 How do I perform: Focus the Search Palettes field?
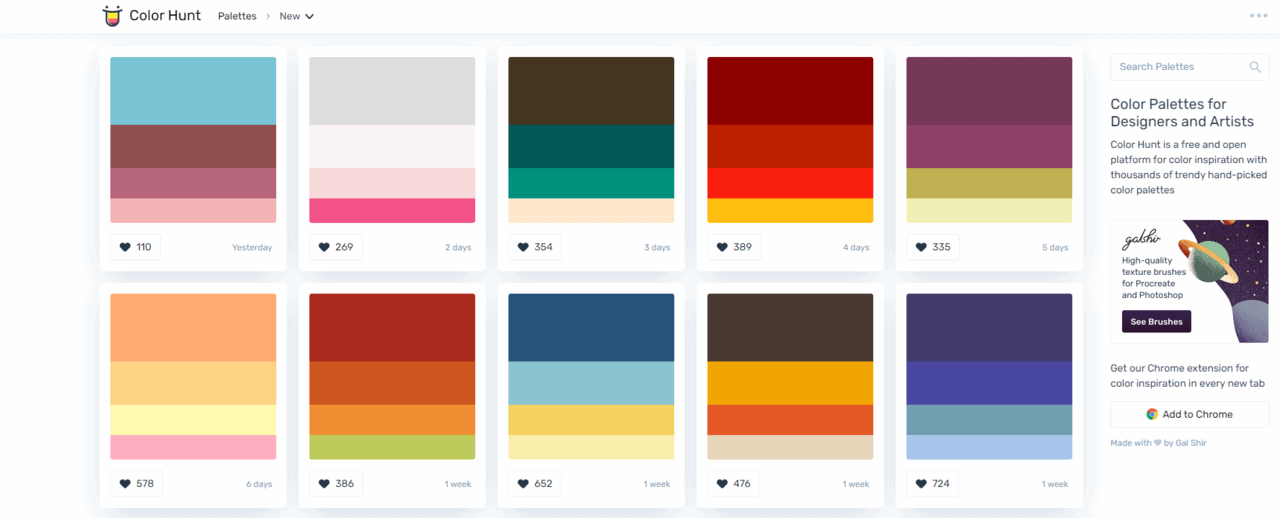pos(1190,67)
